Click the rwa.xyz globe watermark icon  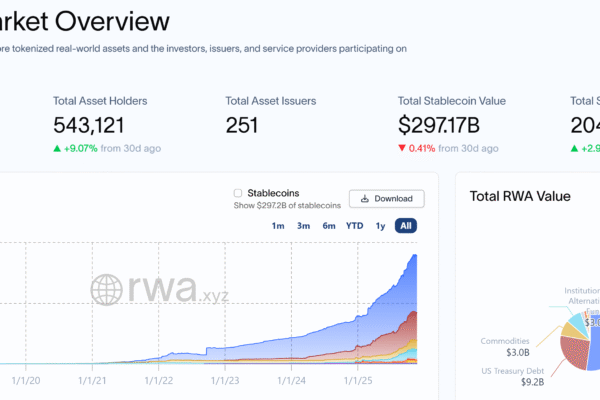[107, 290]
